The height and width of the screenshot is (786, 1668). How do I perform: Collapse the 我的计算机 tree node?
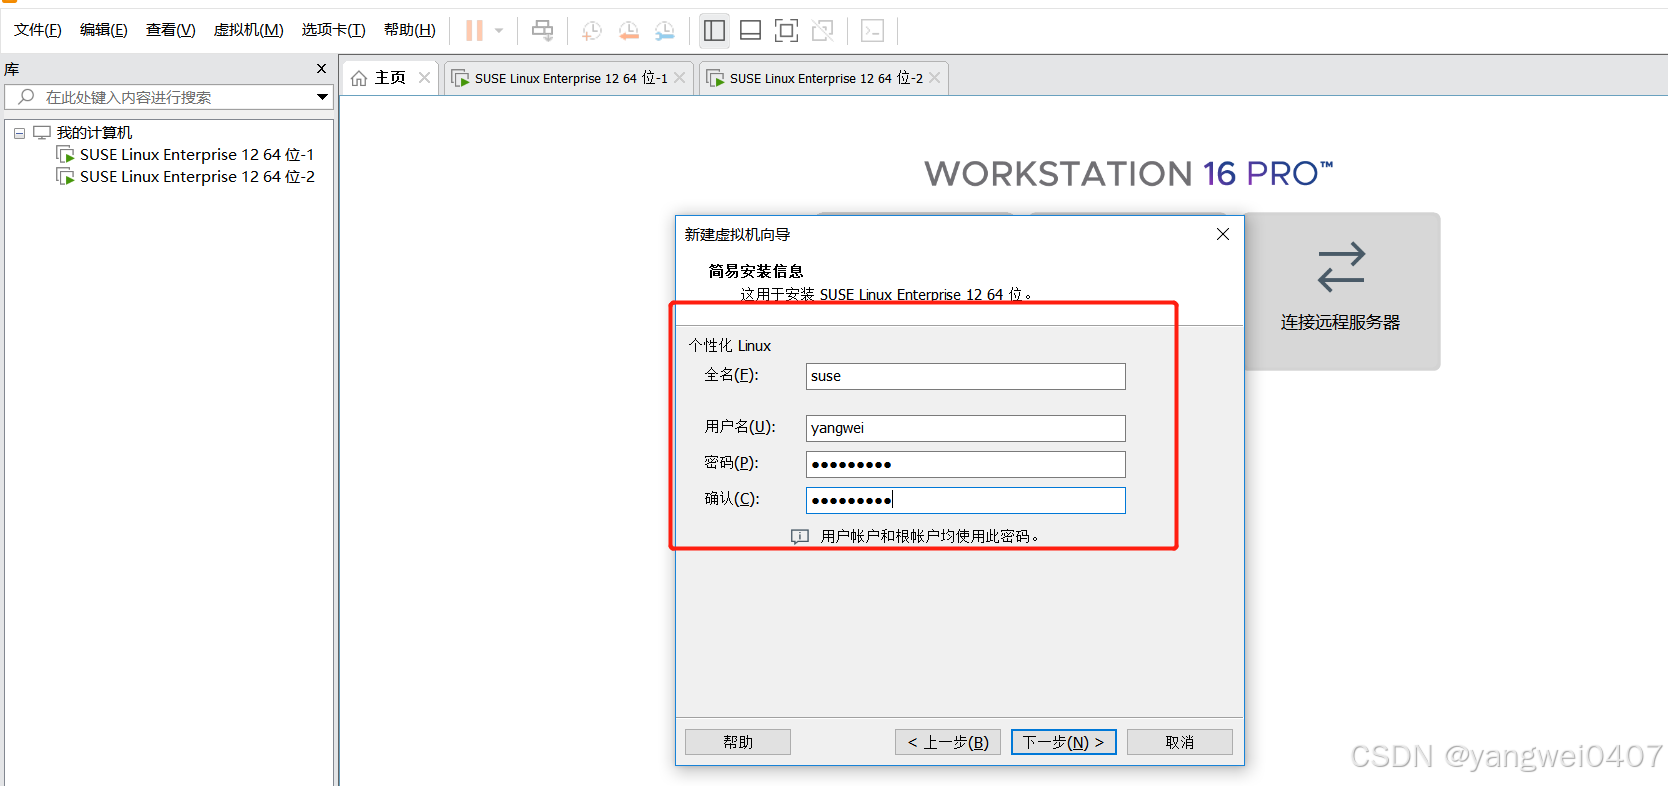click(19, 133)
